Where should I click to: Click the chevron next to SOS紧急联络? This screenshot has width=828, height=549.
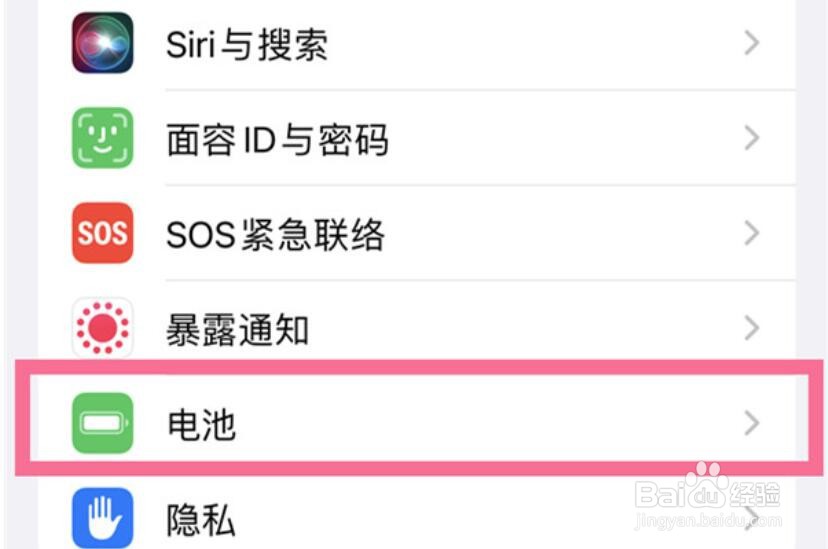(x=752, y=234)
